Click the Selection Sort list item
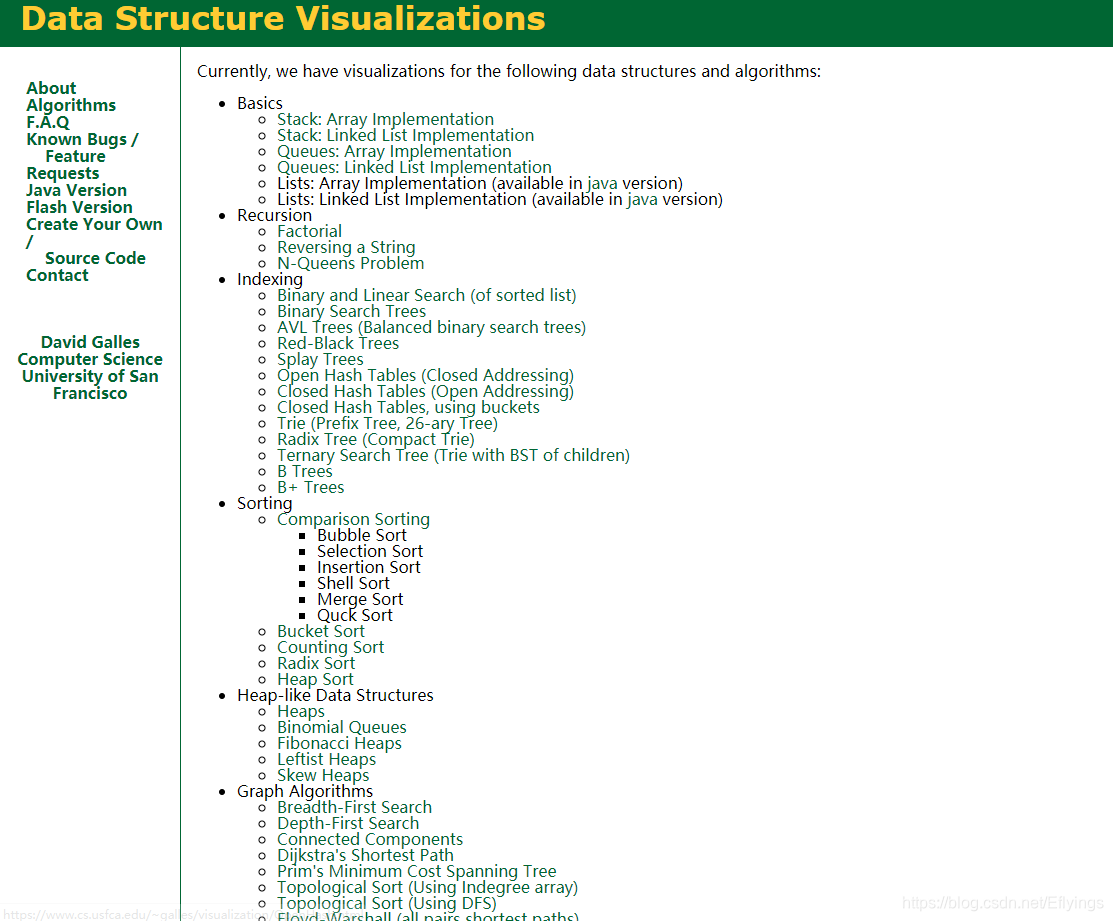Image resolution: width=1113 pixels, height=921 pixels. (x=370, y=551)
